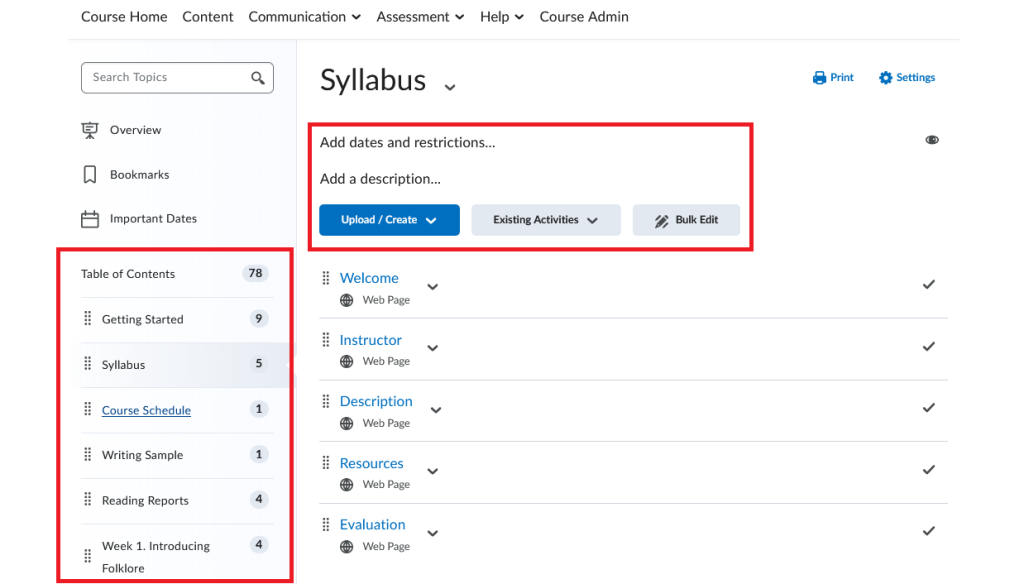Grab the Course Schedule drag handle
The image size is (1024, 584).
(88, 410)
